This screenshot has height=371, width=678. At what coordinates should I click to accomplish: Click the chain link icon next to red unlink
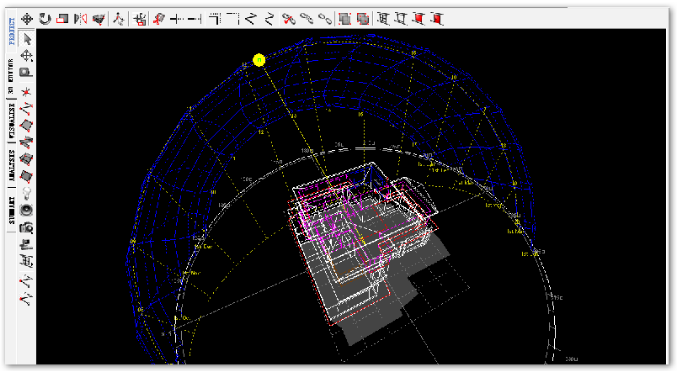tap(307, 19)
